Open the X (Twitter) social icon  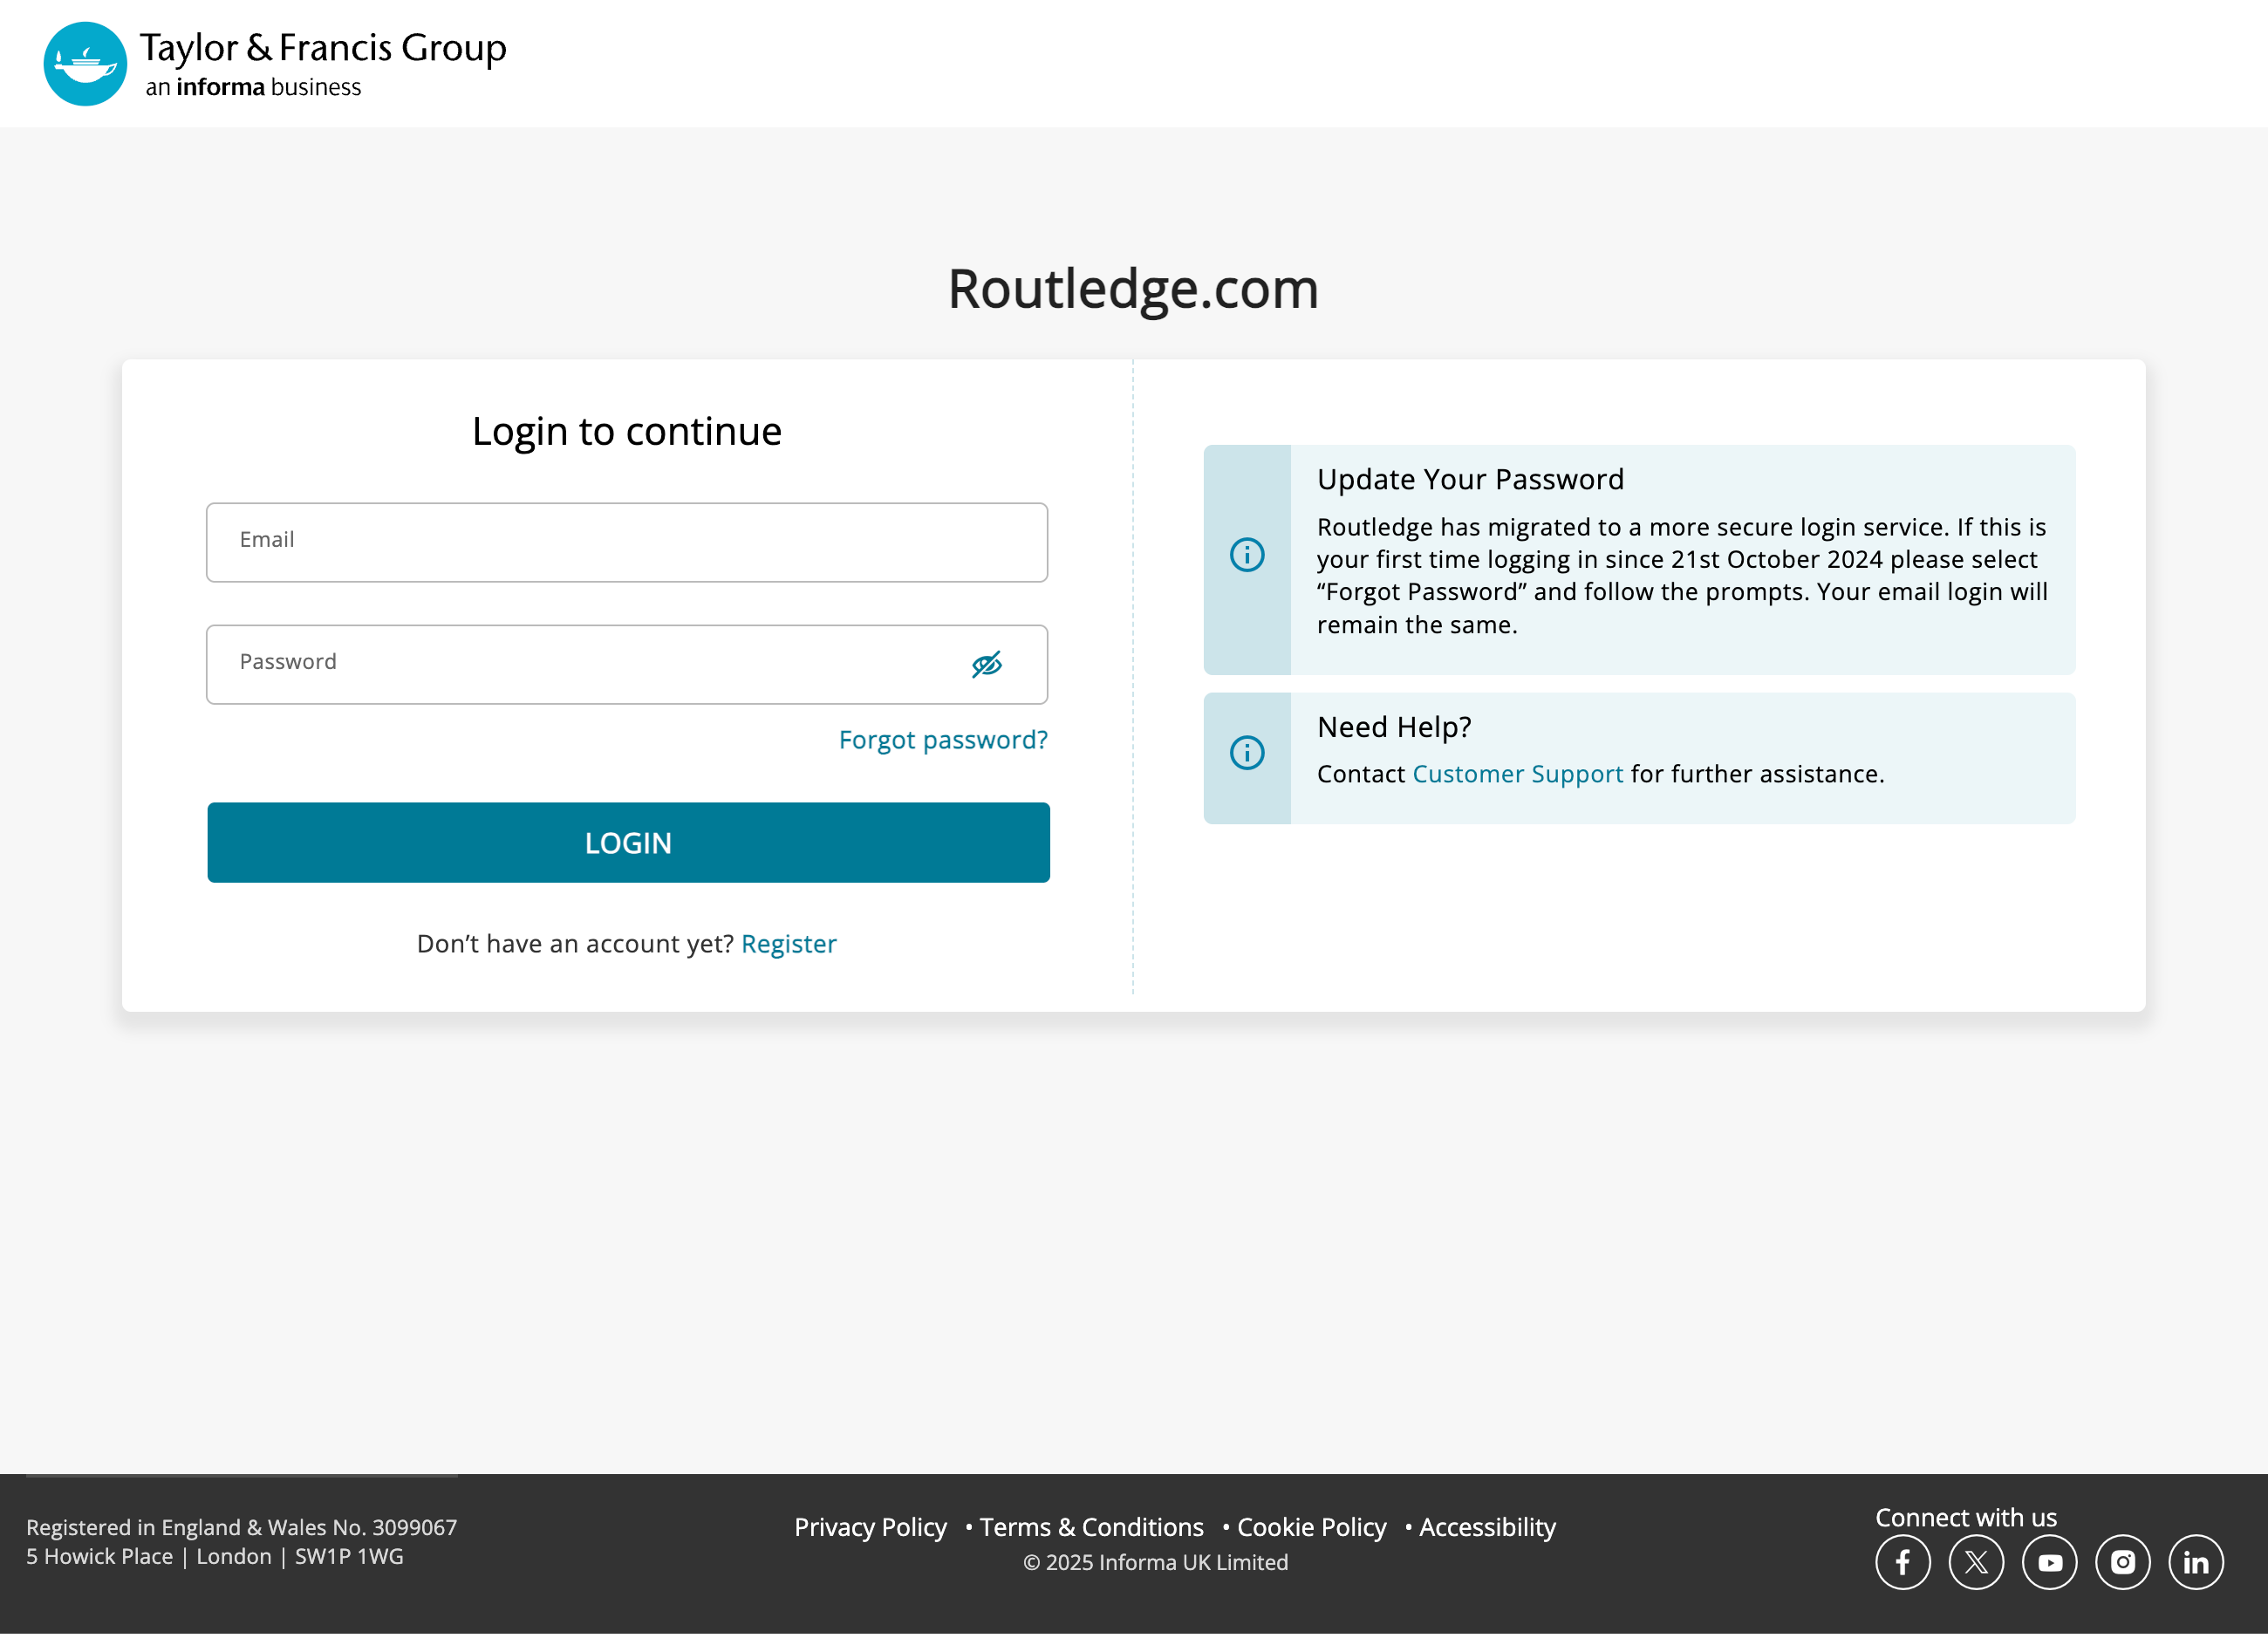point(1976,1561)
